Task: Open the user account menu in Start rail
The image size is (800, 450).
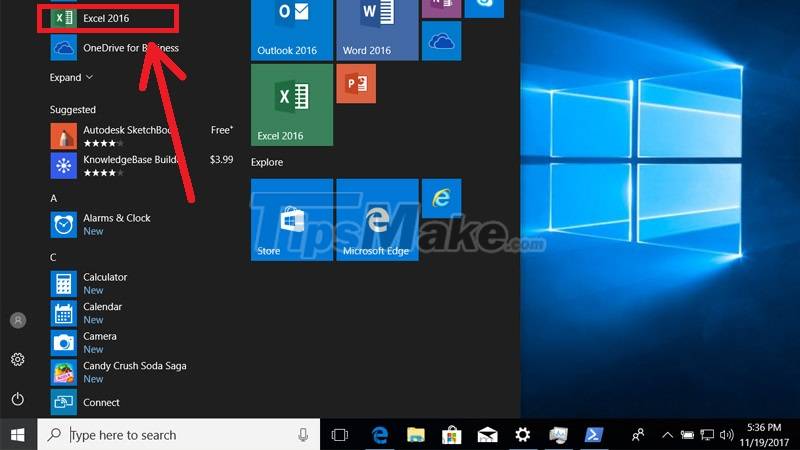Action: tap(18, 320)
